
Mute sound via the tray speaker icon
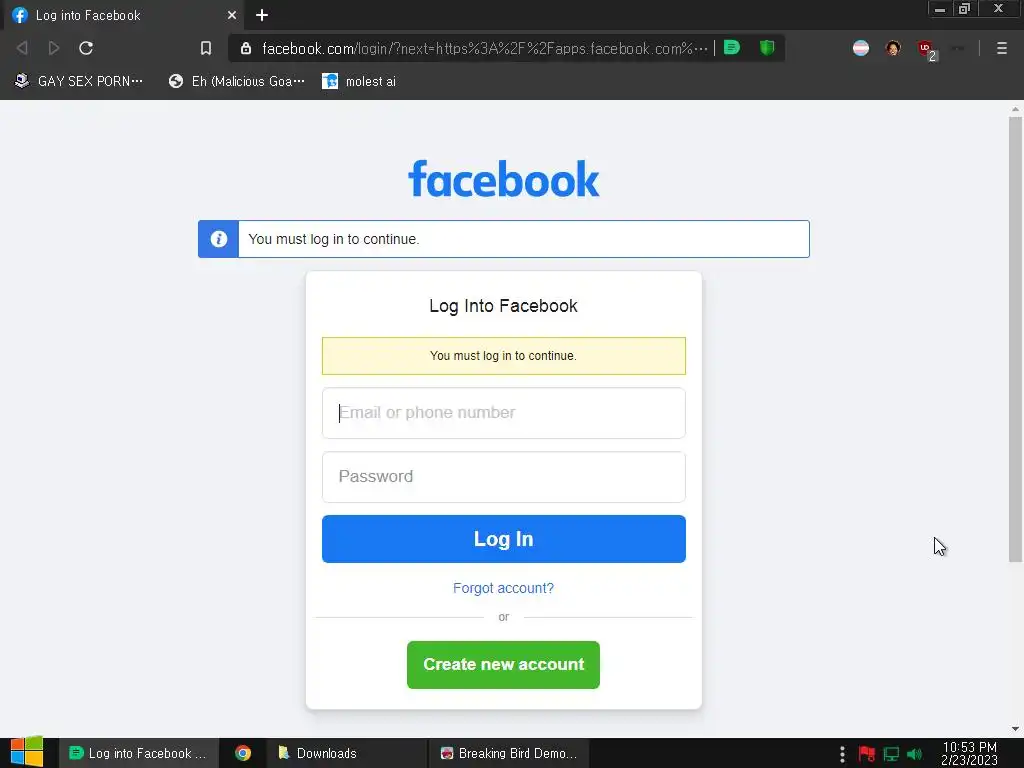tap(914, 754)
